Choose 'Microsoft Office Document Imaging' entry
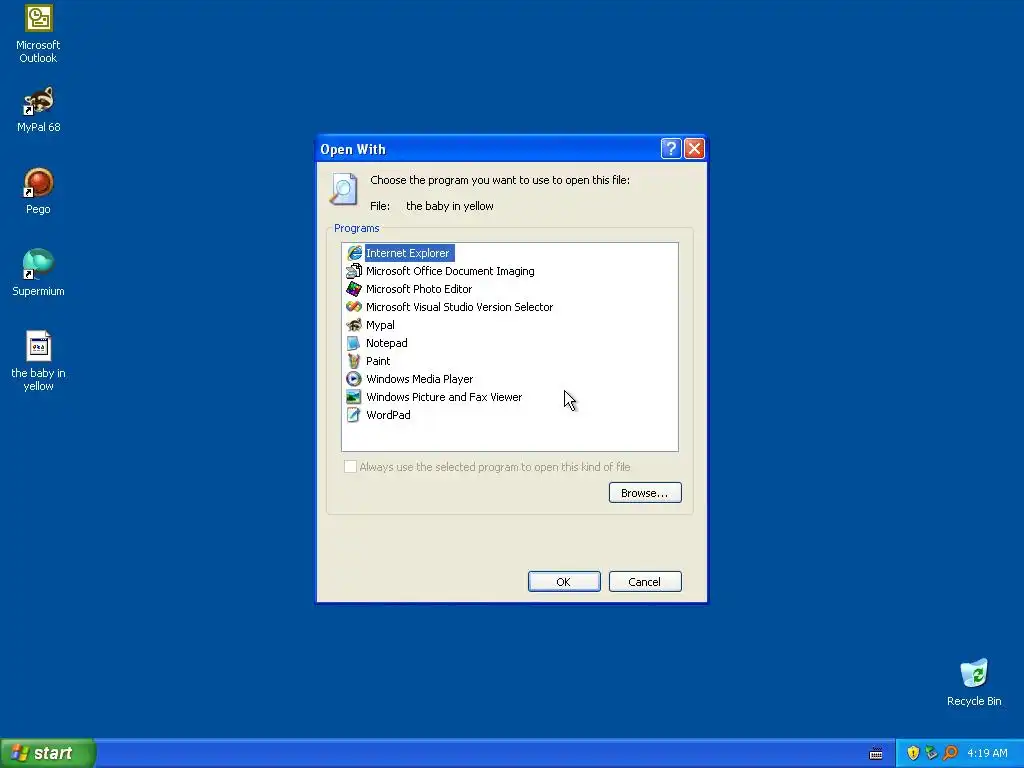This screenshot has width=1024, height=768. [x=450, y=271]
